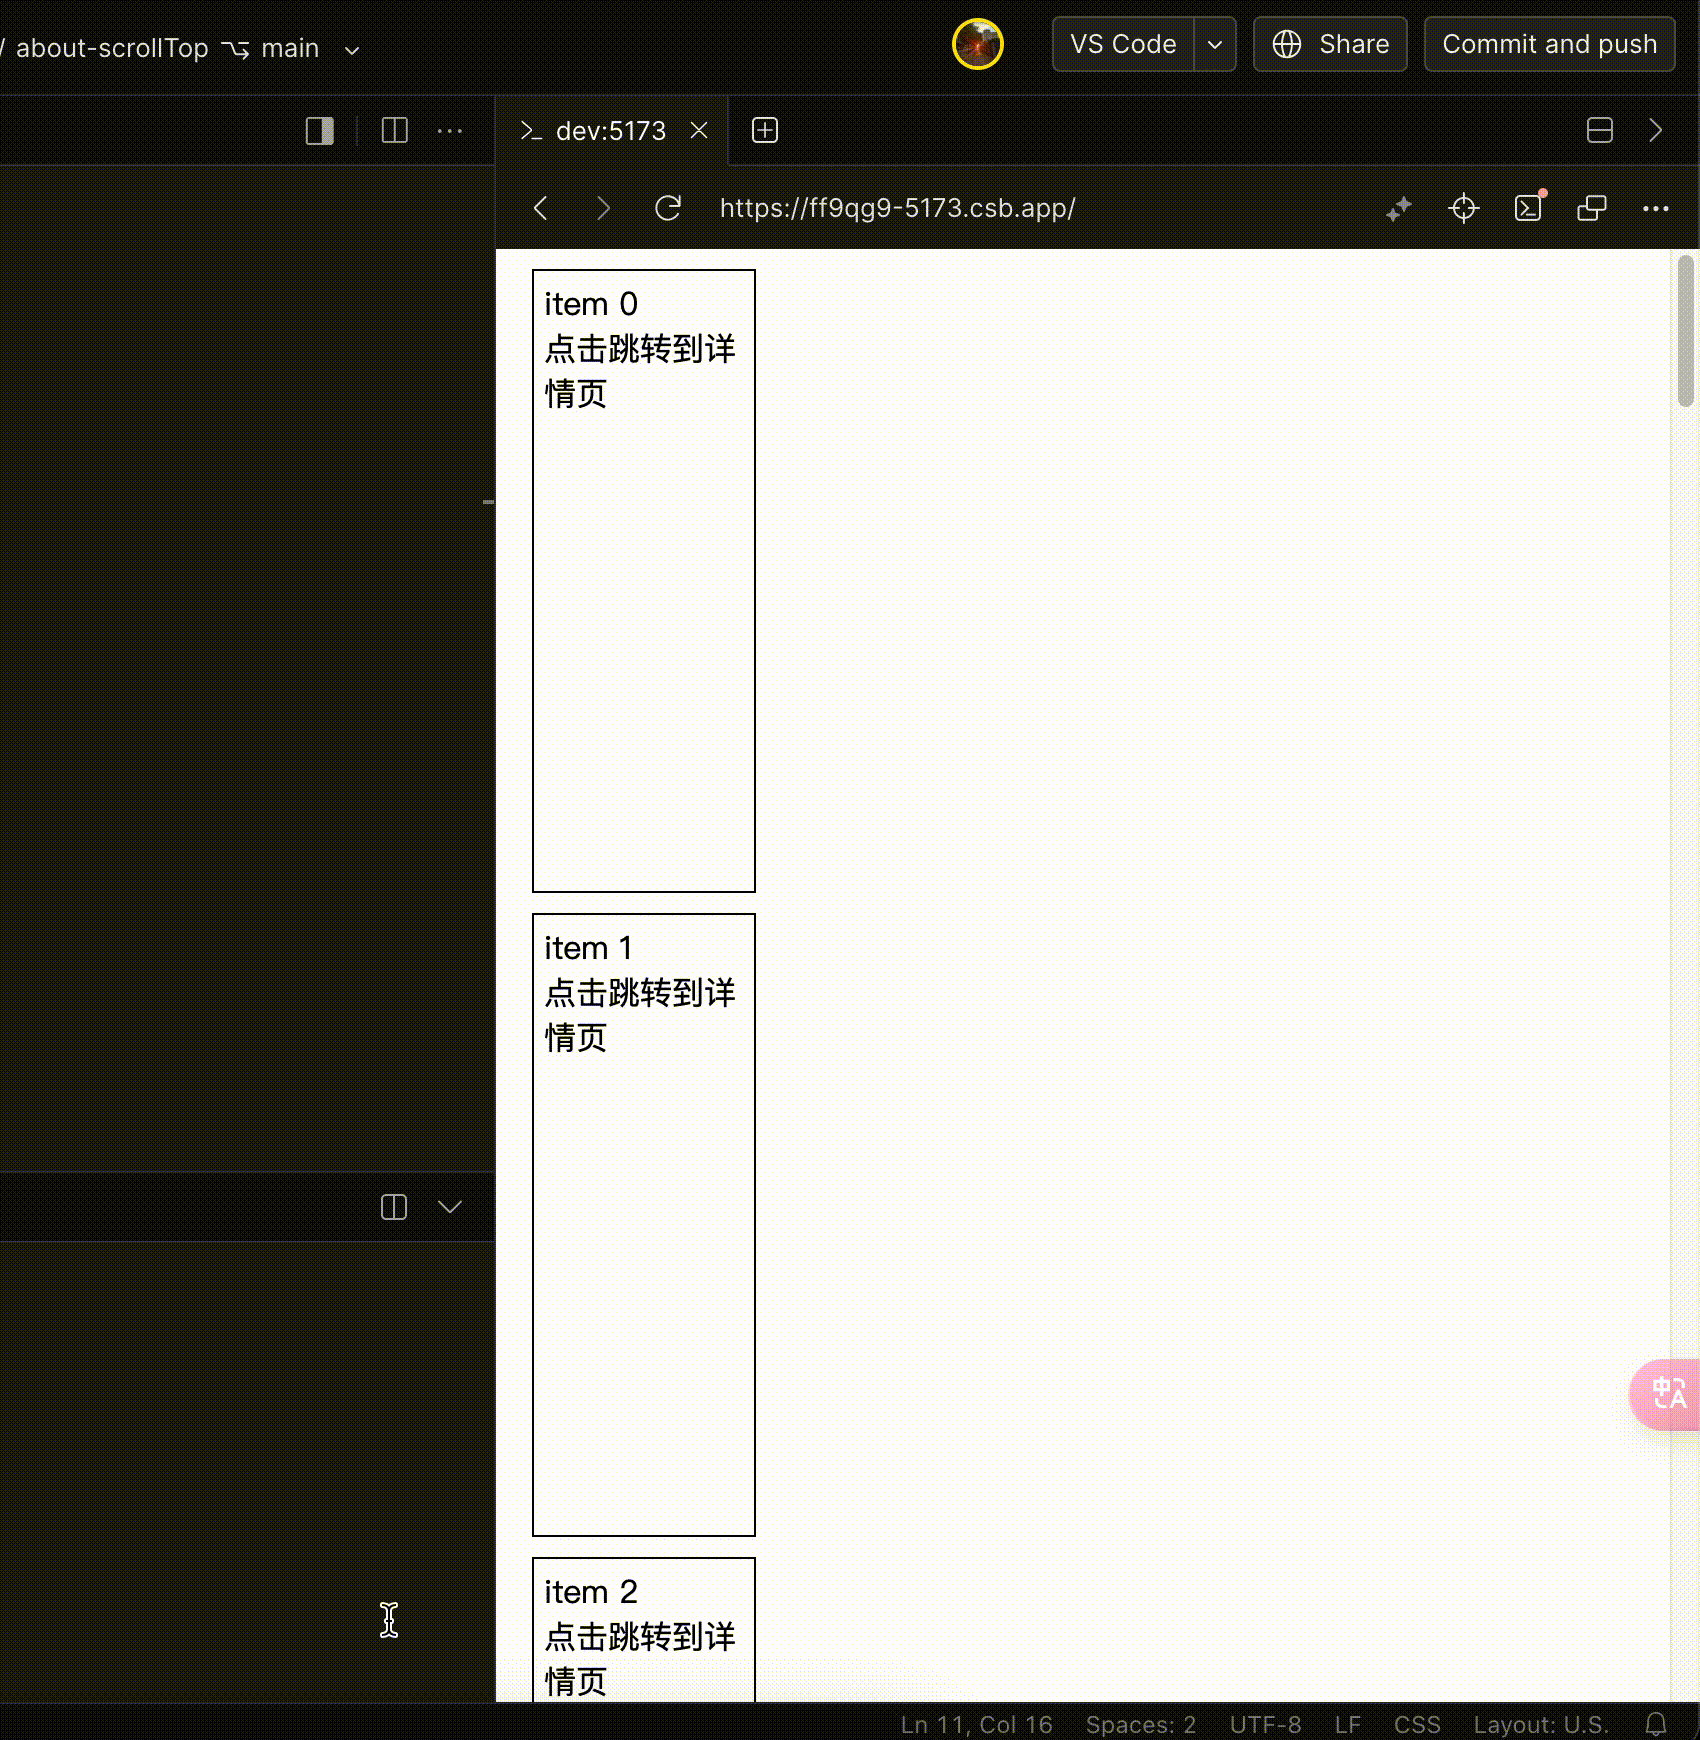Select the element inspector crosshair tool
This screenshot has width=1700, height=1740.
(x=1463, y=208)
